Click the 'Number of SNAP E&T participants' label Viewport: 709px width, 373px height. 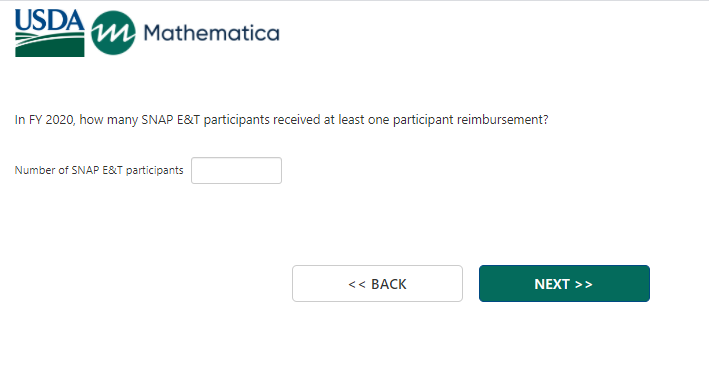(x=99, y=170)
